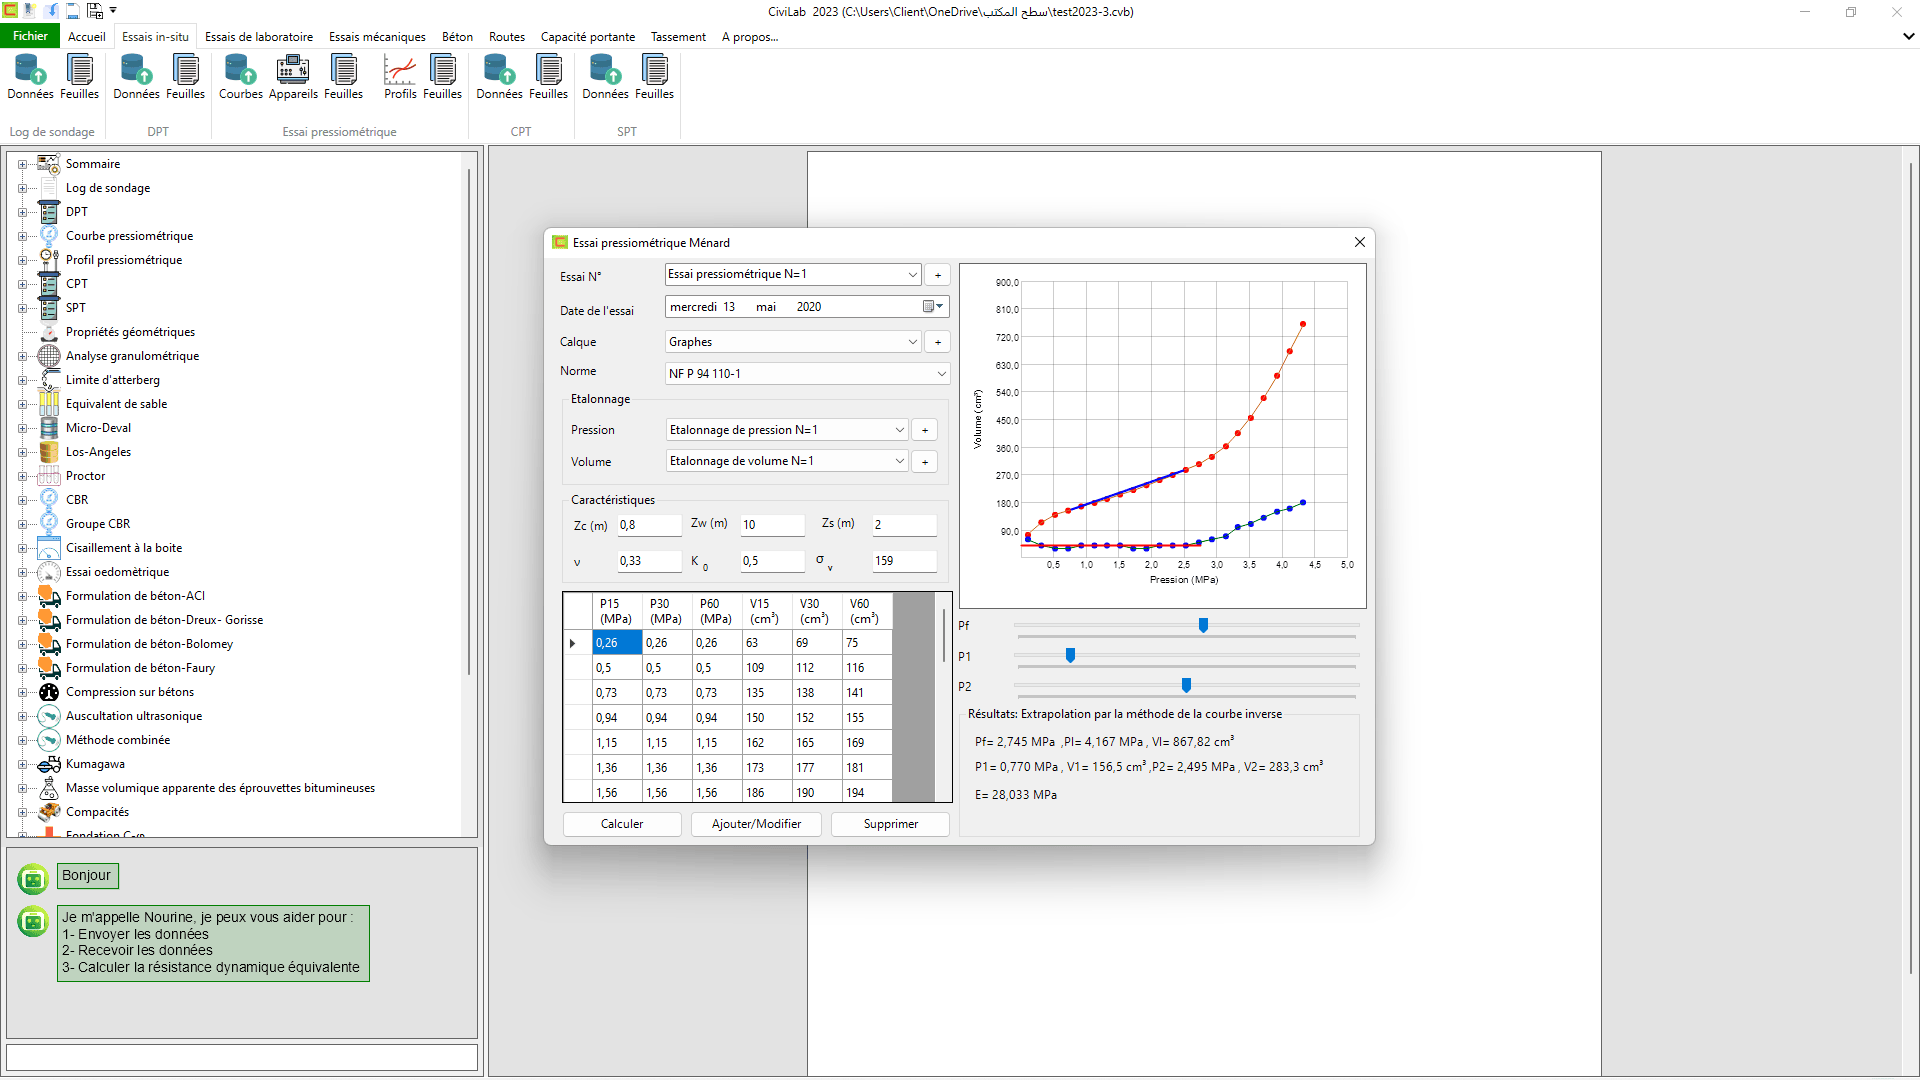Switch to Capacité portante tab

(x=588, y=37)
